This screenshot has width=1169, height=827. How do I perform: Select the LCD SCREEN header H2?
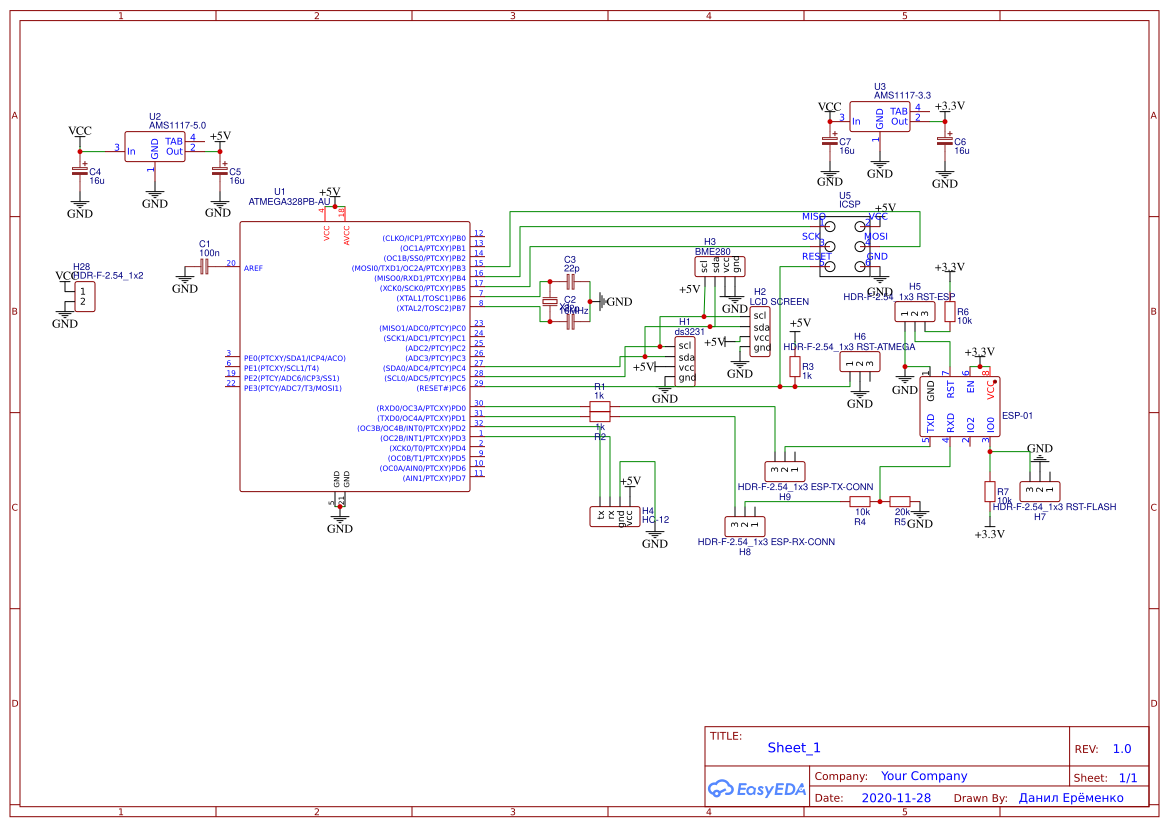click(761, 331)
